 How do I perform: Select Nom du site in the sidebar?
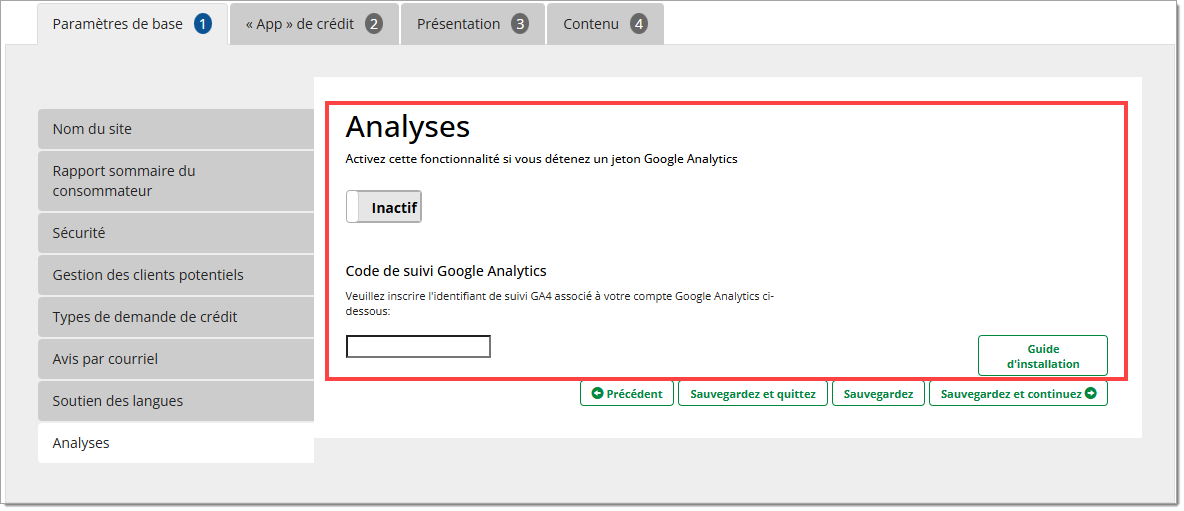pos(176,129)
